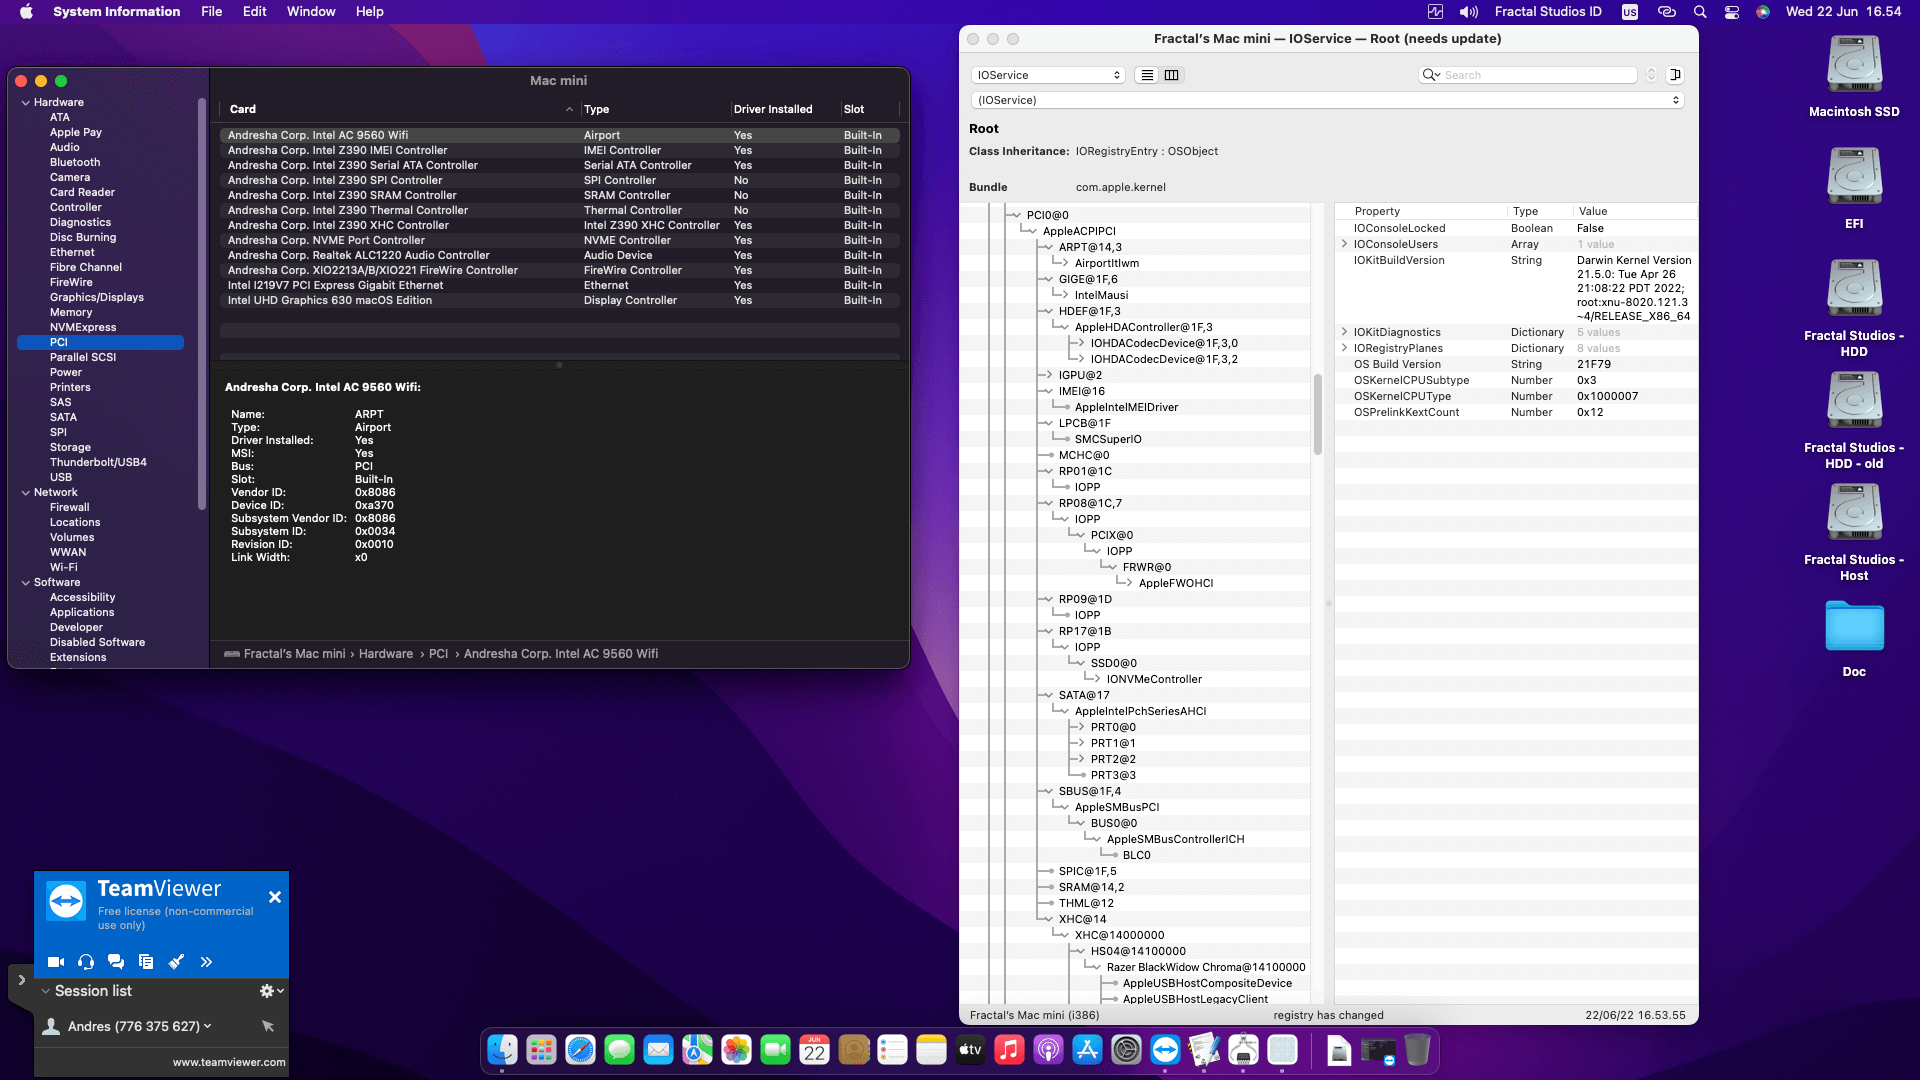Switch IORegistryExplorer to column browser view
1920x1080 pixels.
(1172, 75)
